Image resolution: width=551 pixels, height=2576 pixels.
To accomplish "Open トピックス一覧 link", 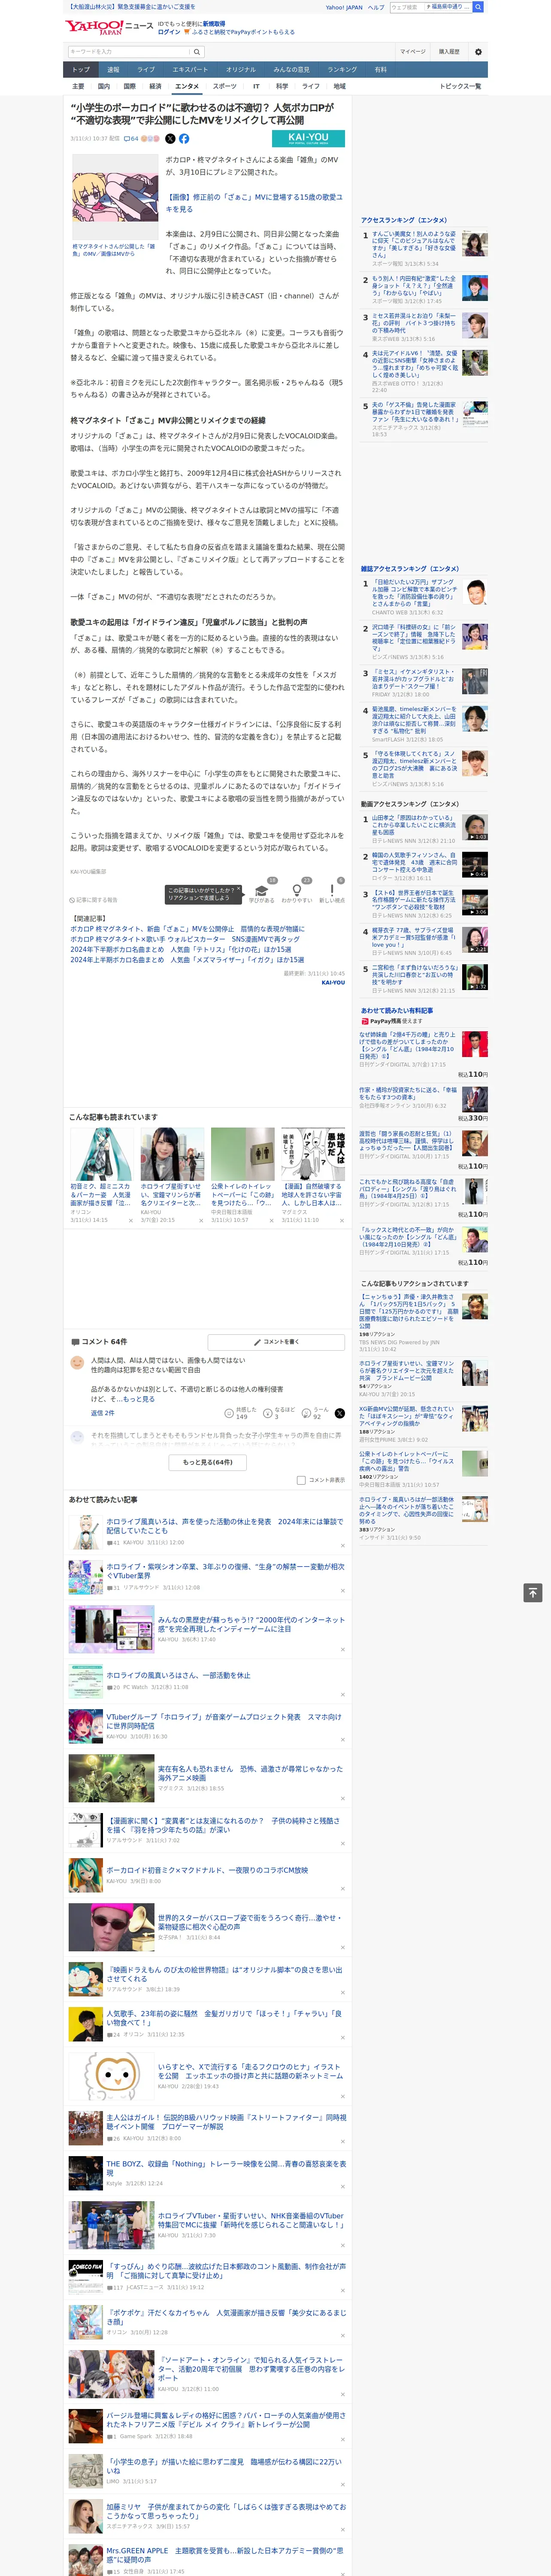I will point(460,86).
